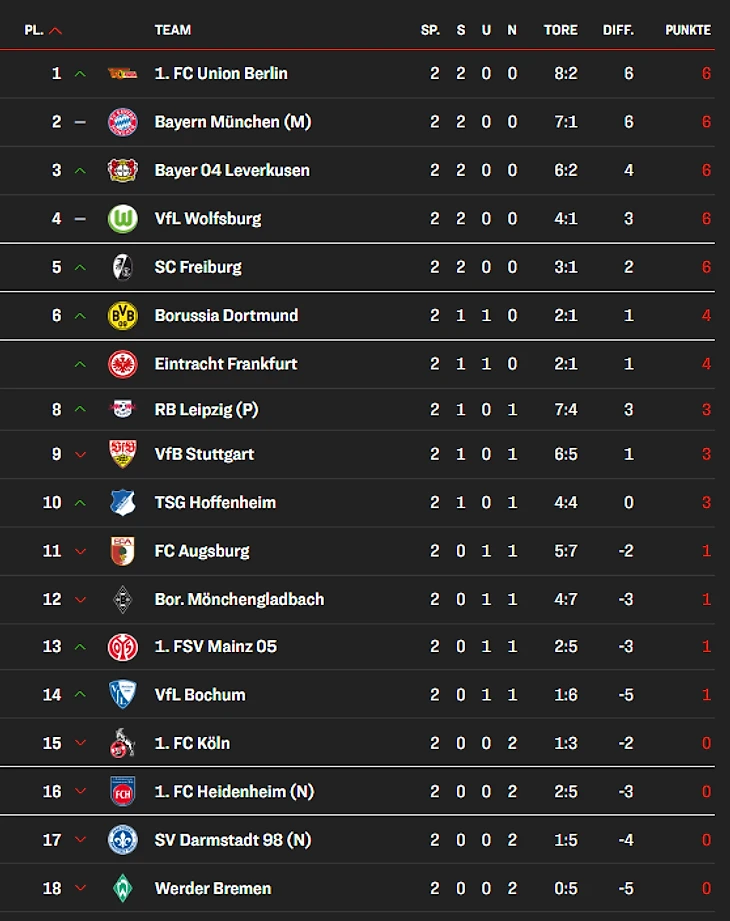730x921 pixels.
Task: Click the SV Darmstadt 98 logo
Action: click(122, 840)
